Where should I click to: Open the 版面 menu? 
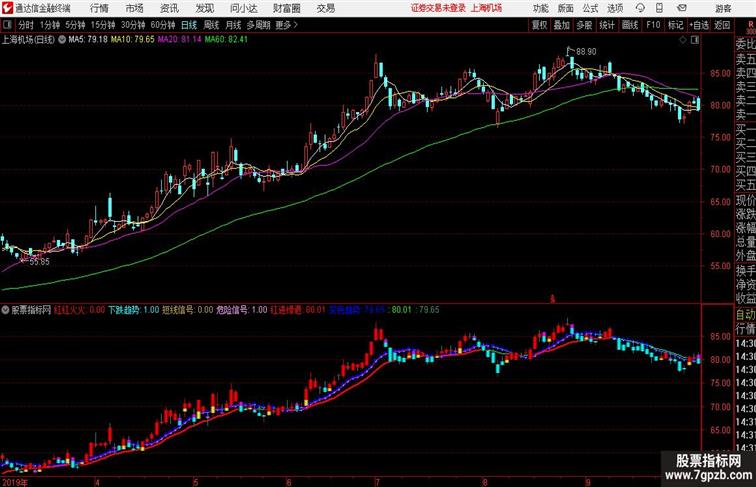pyautogui.click(x=566, y=8)
